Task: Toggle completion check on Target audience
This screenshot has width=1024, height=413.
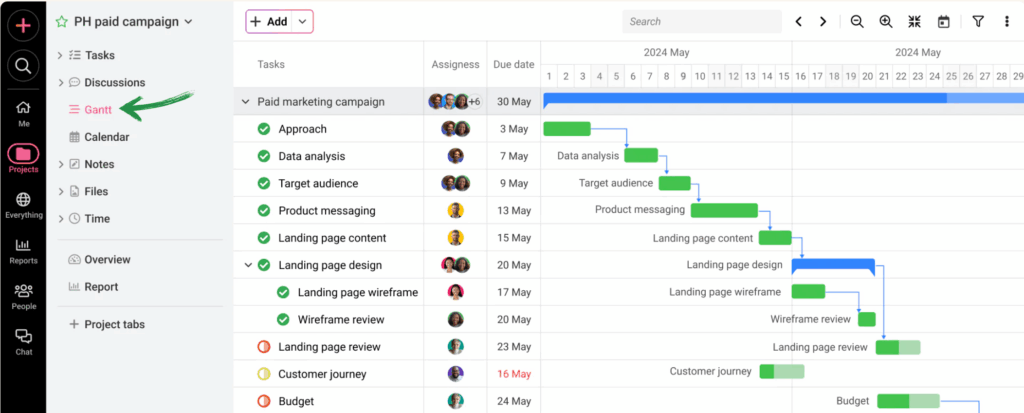Action: 264,184
